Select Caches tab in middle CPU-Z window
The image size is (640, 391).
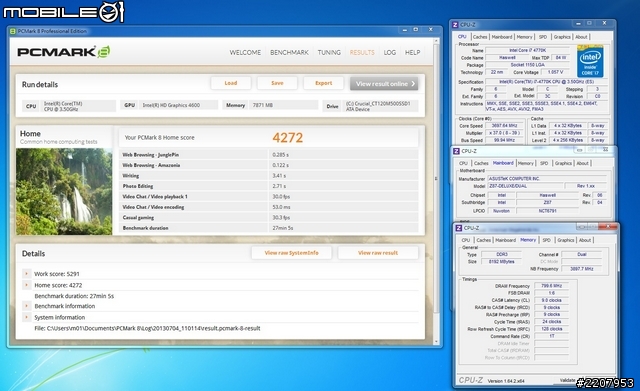tap(481, 163)
